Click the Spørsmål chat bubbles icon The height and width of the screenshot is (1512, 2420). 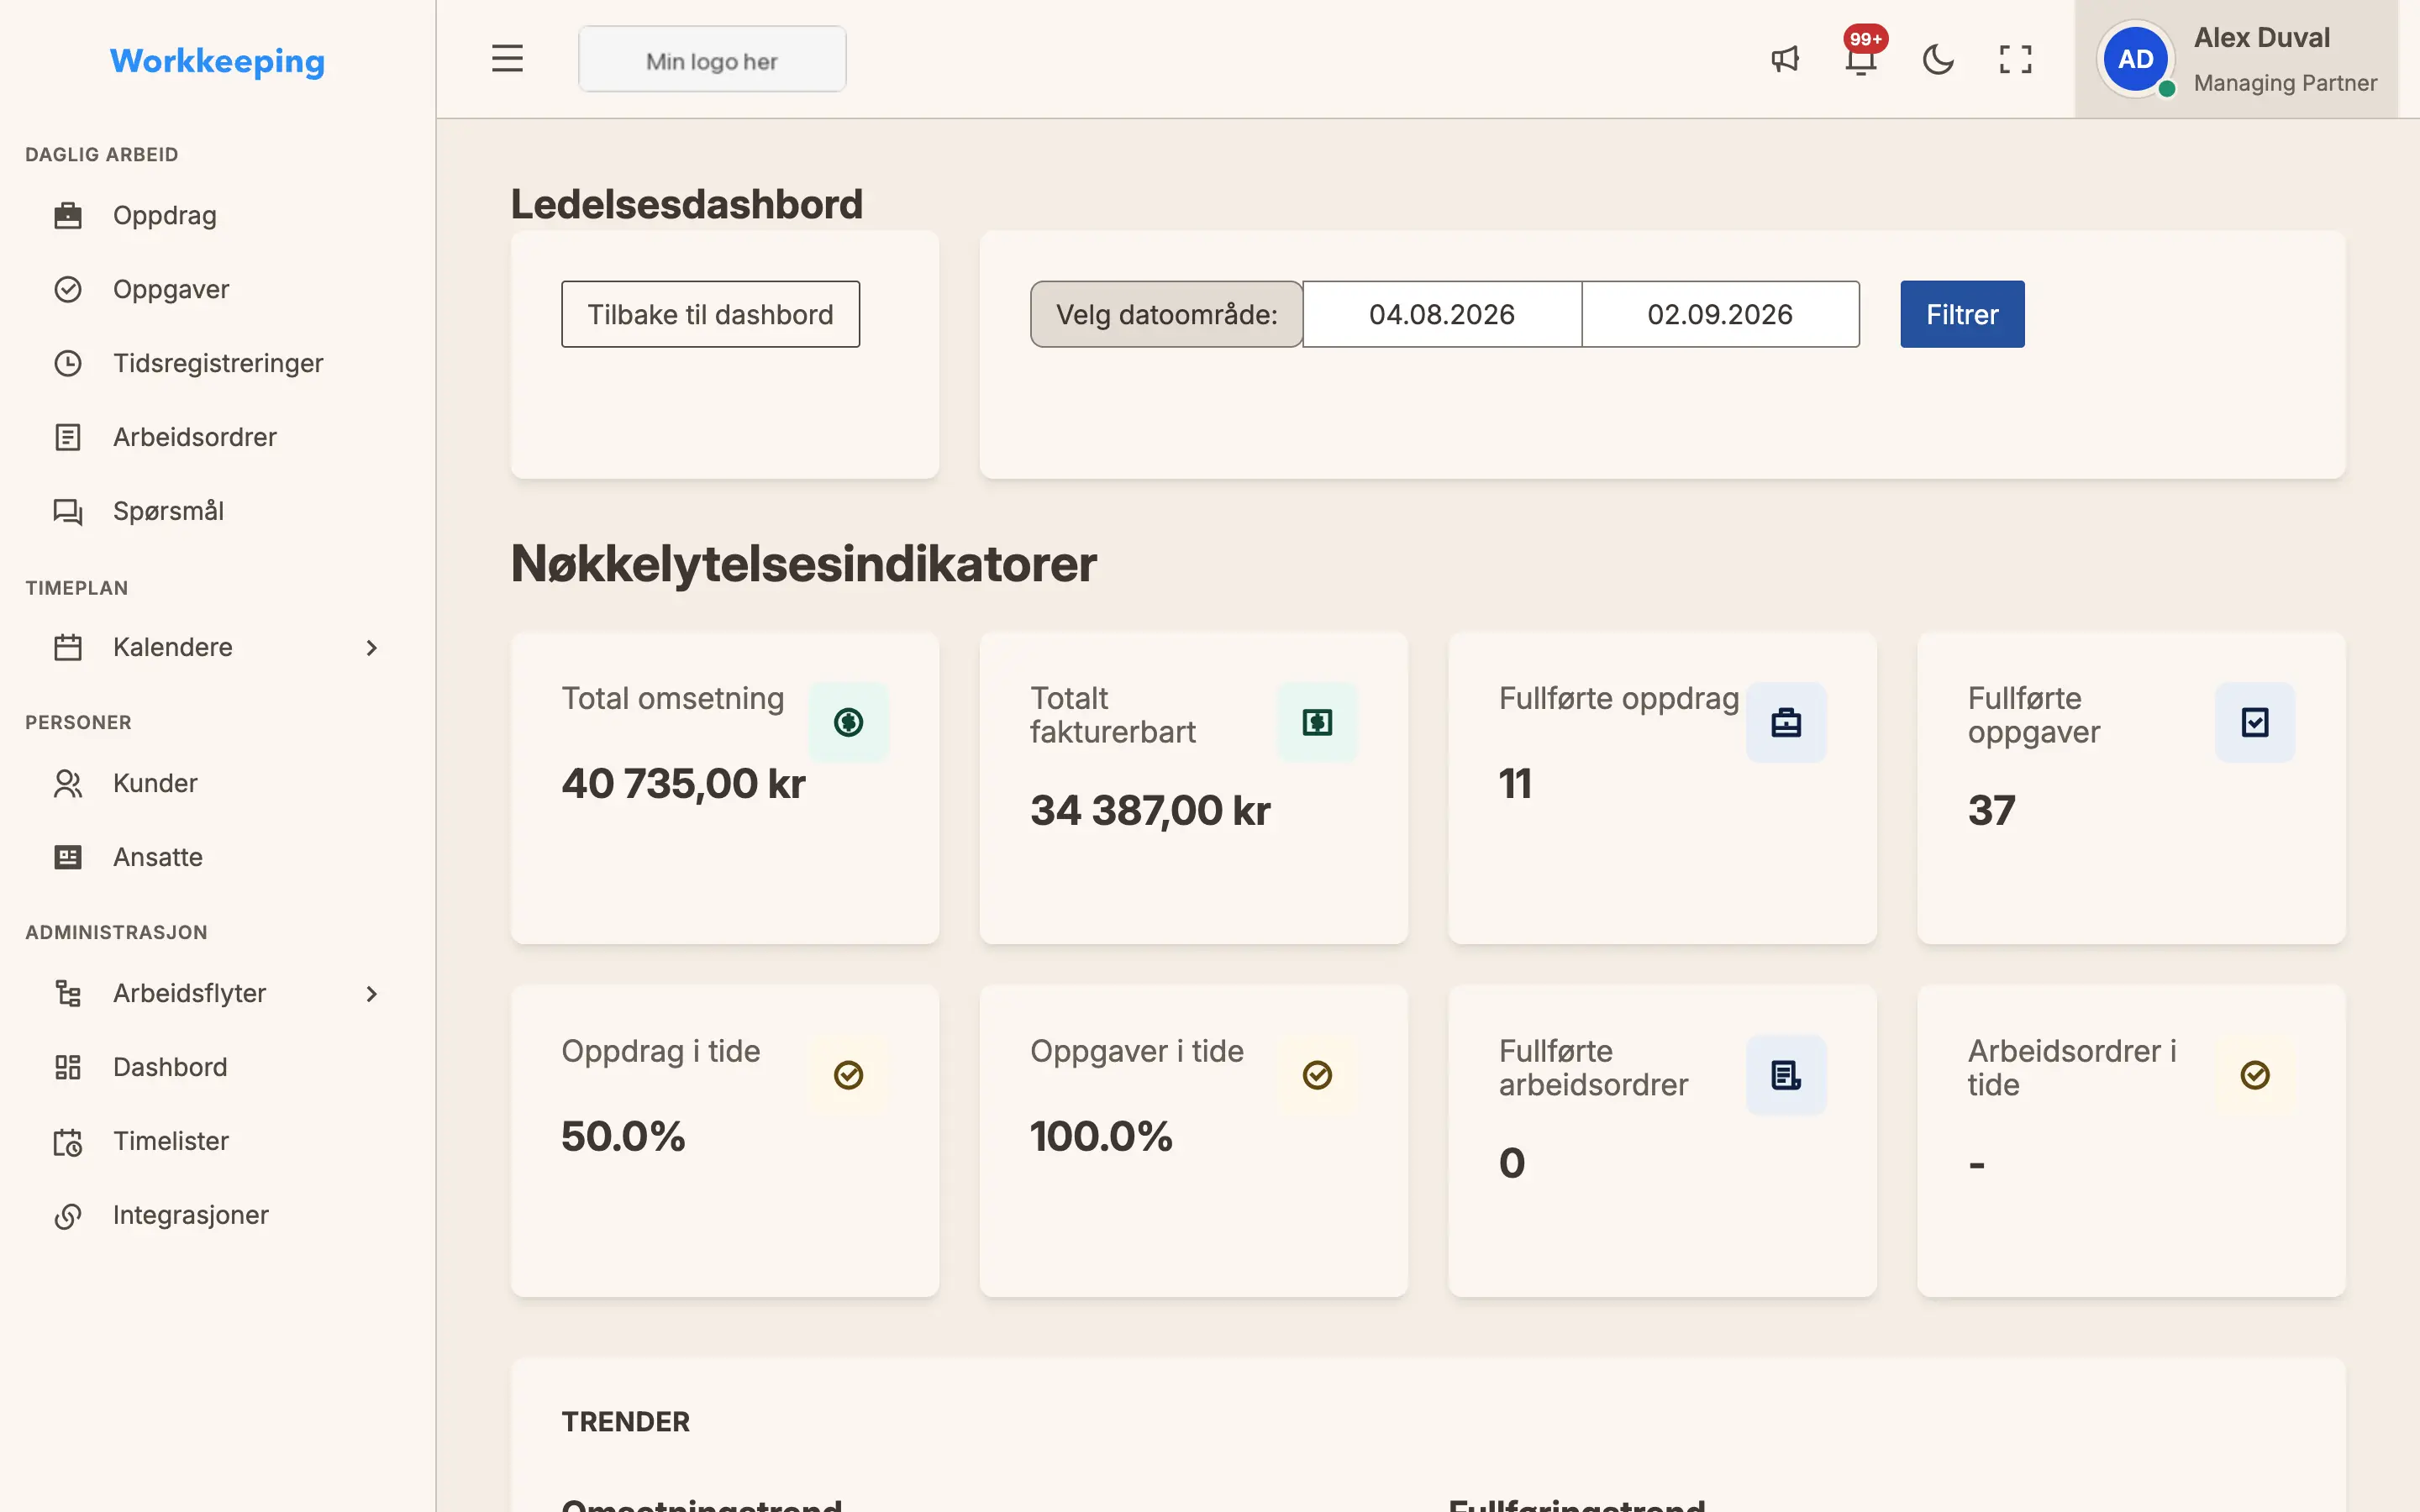(67, 511)
